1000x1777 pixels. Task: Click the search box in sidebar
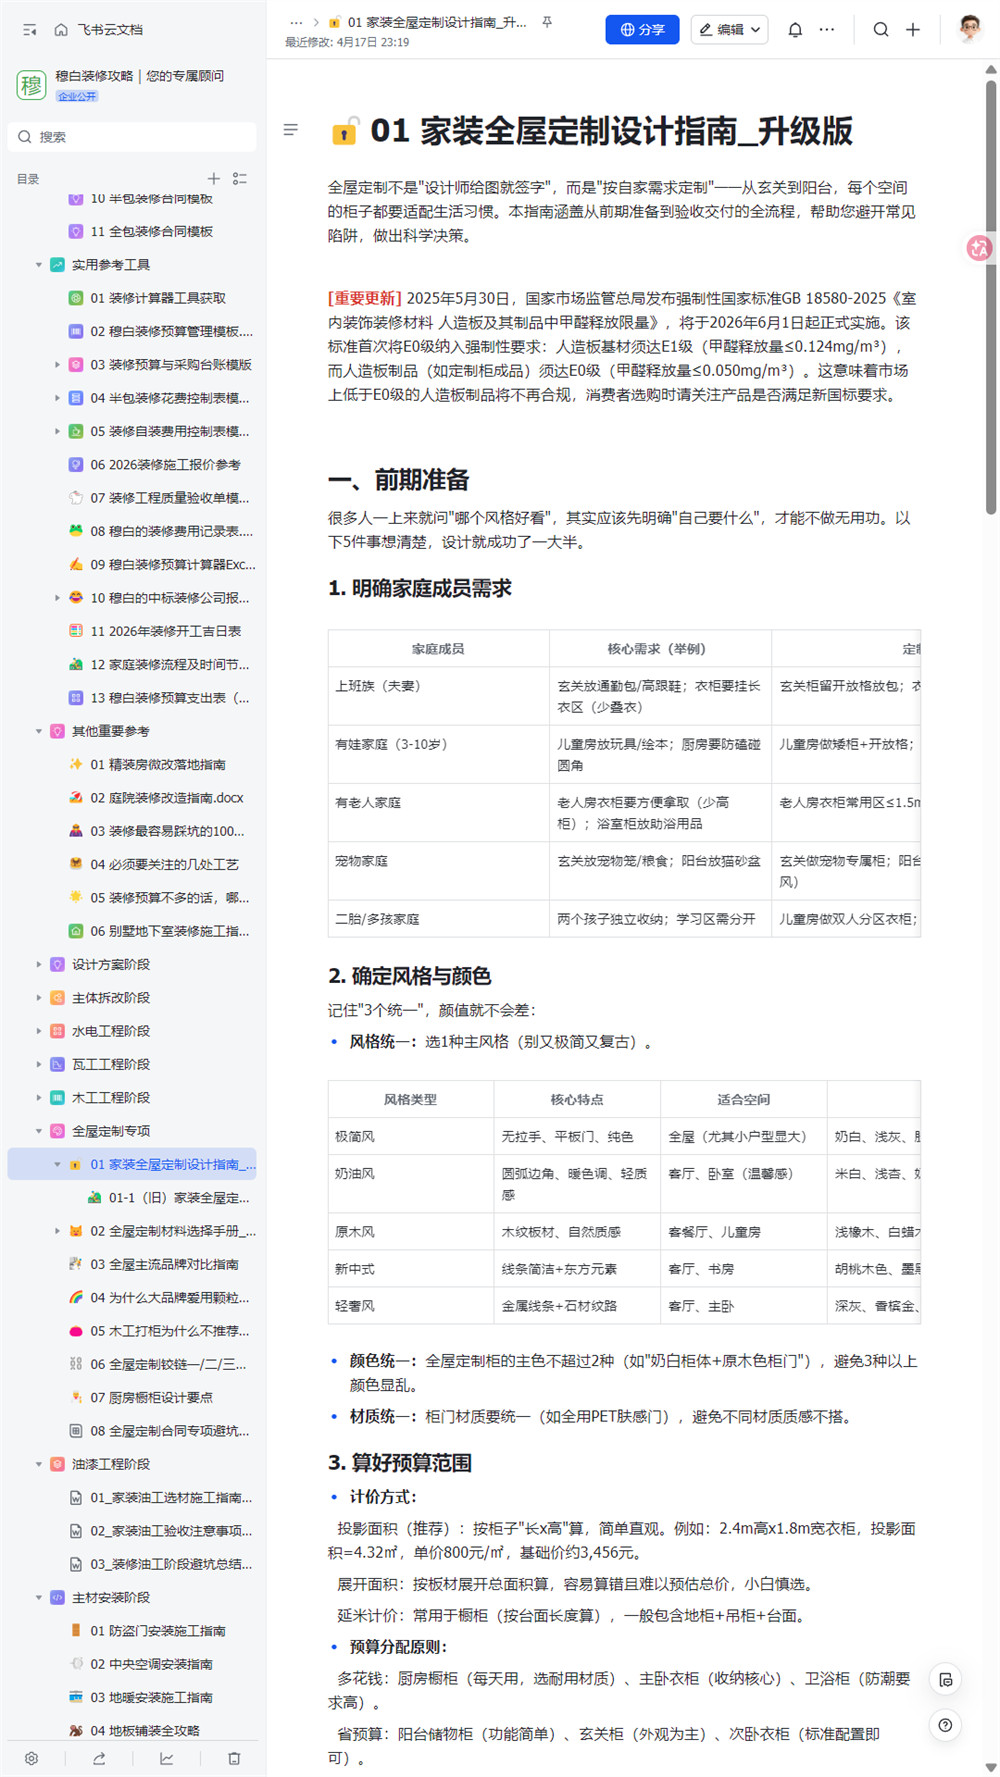(132, 137)
